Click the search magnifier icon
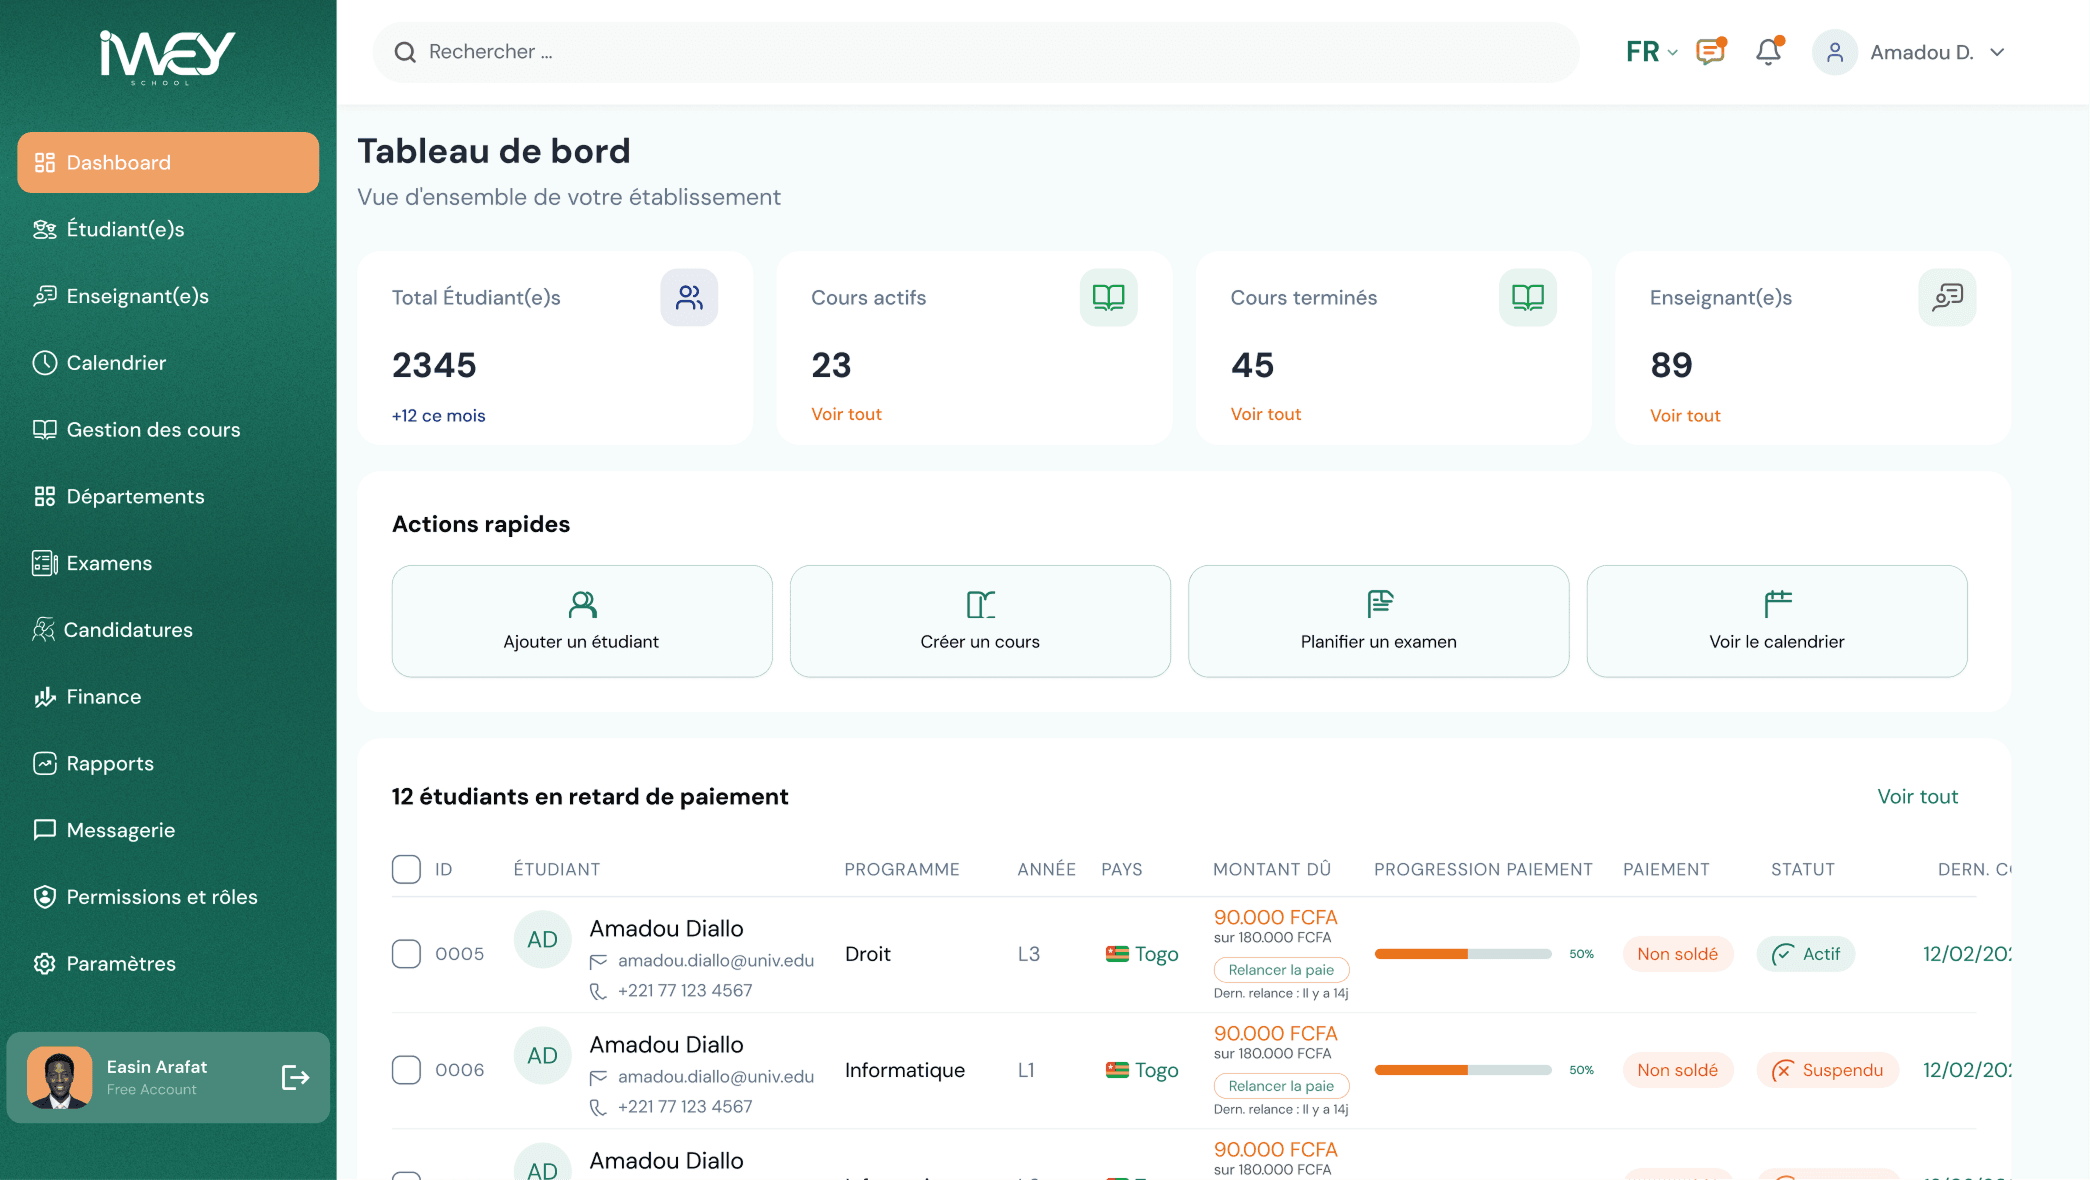The image size is (2090, 1180). click(x=405, y=52)
